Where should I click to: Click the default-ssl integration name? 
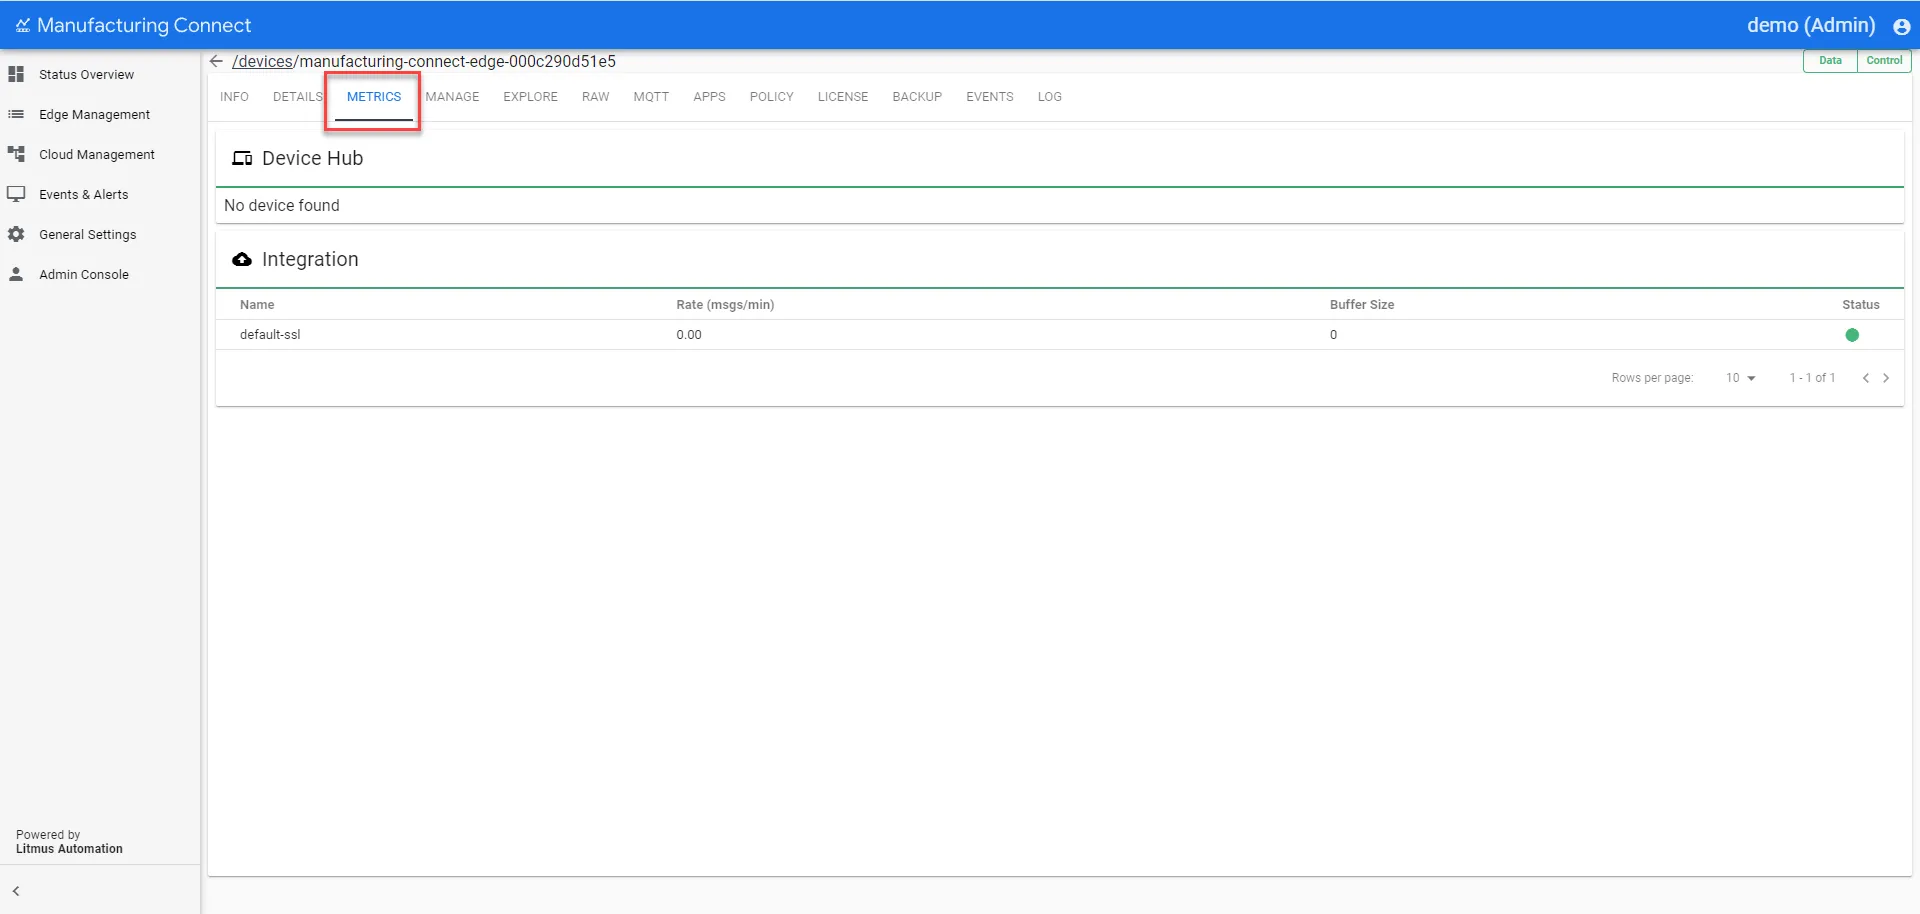[270, 335]
